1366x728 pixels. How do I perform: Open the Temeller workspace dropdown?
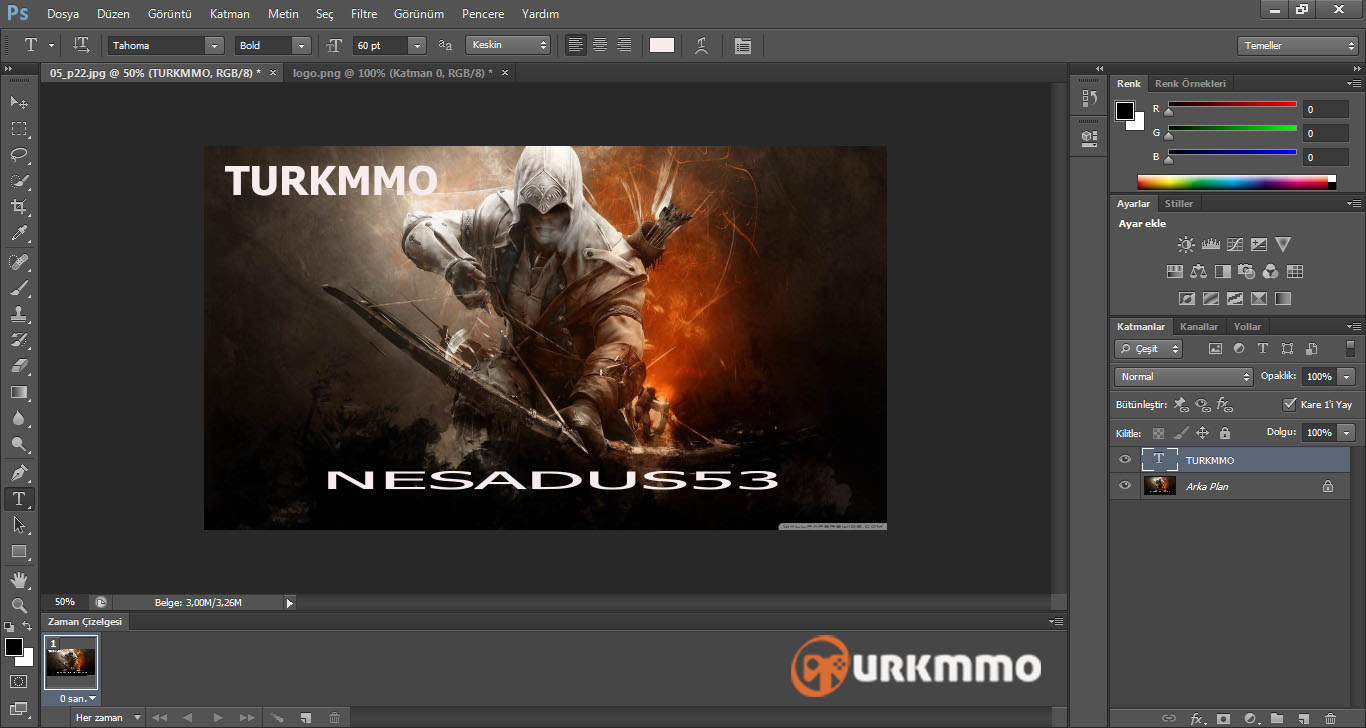click(1297, 45)
